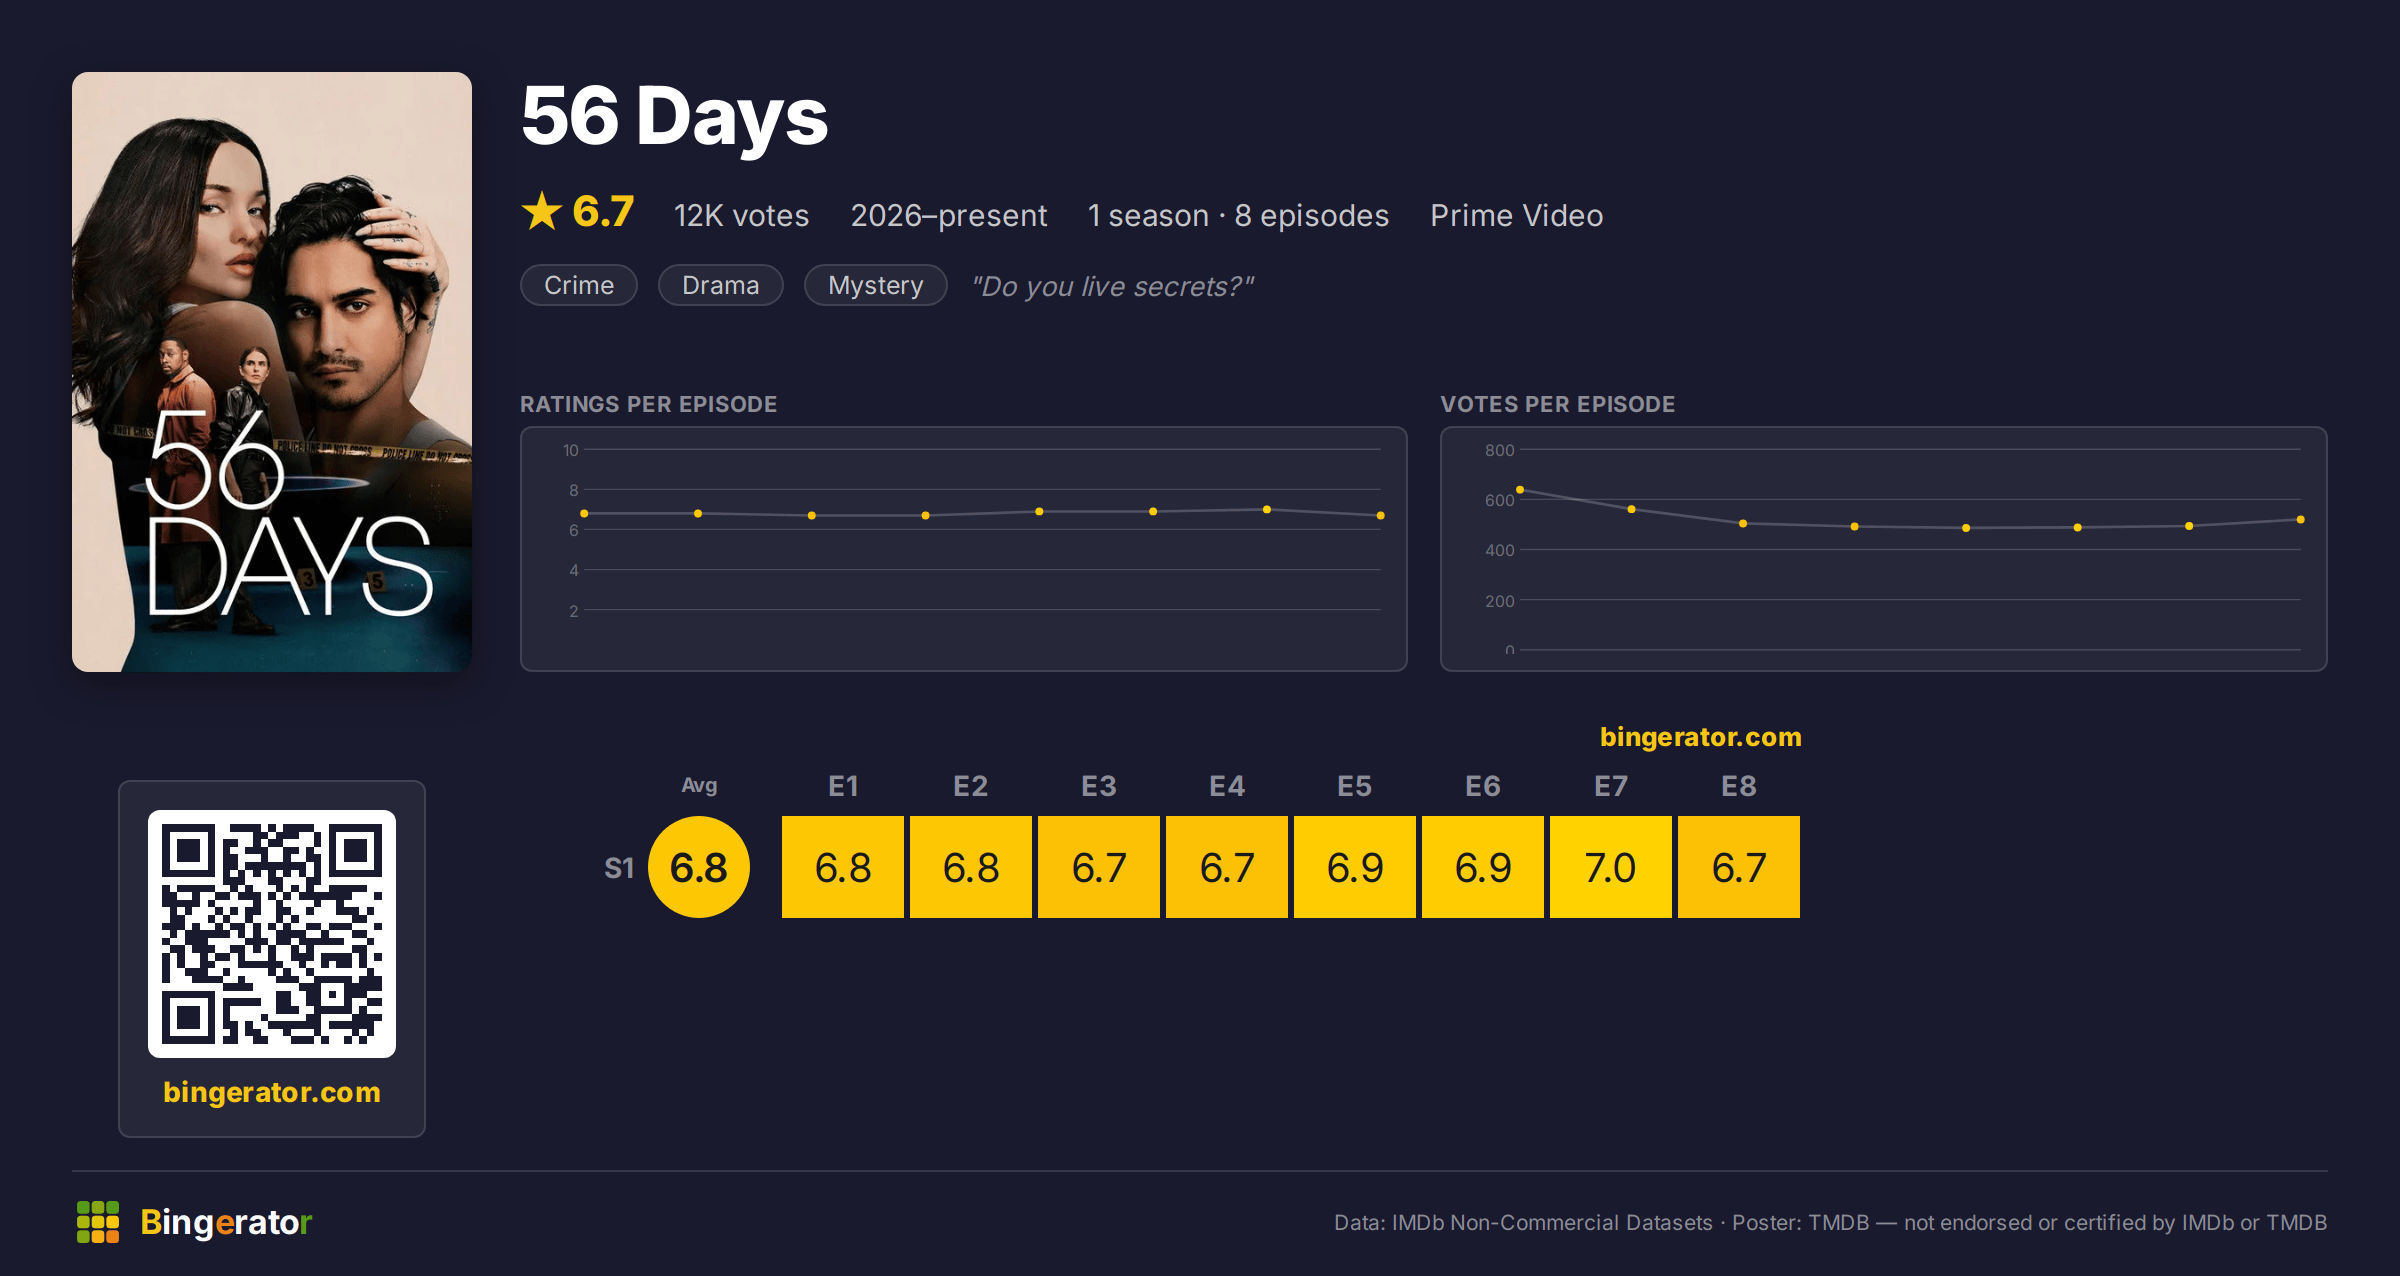
Task: Select the Crime genre tag
Action: tap(579, 285)
